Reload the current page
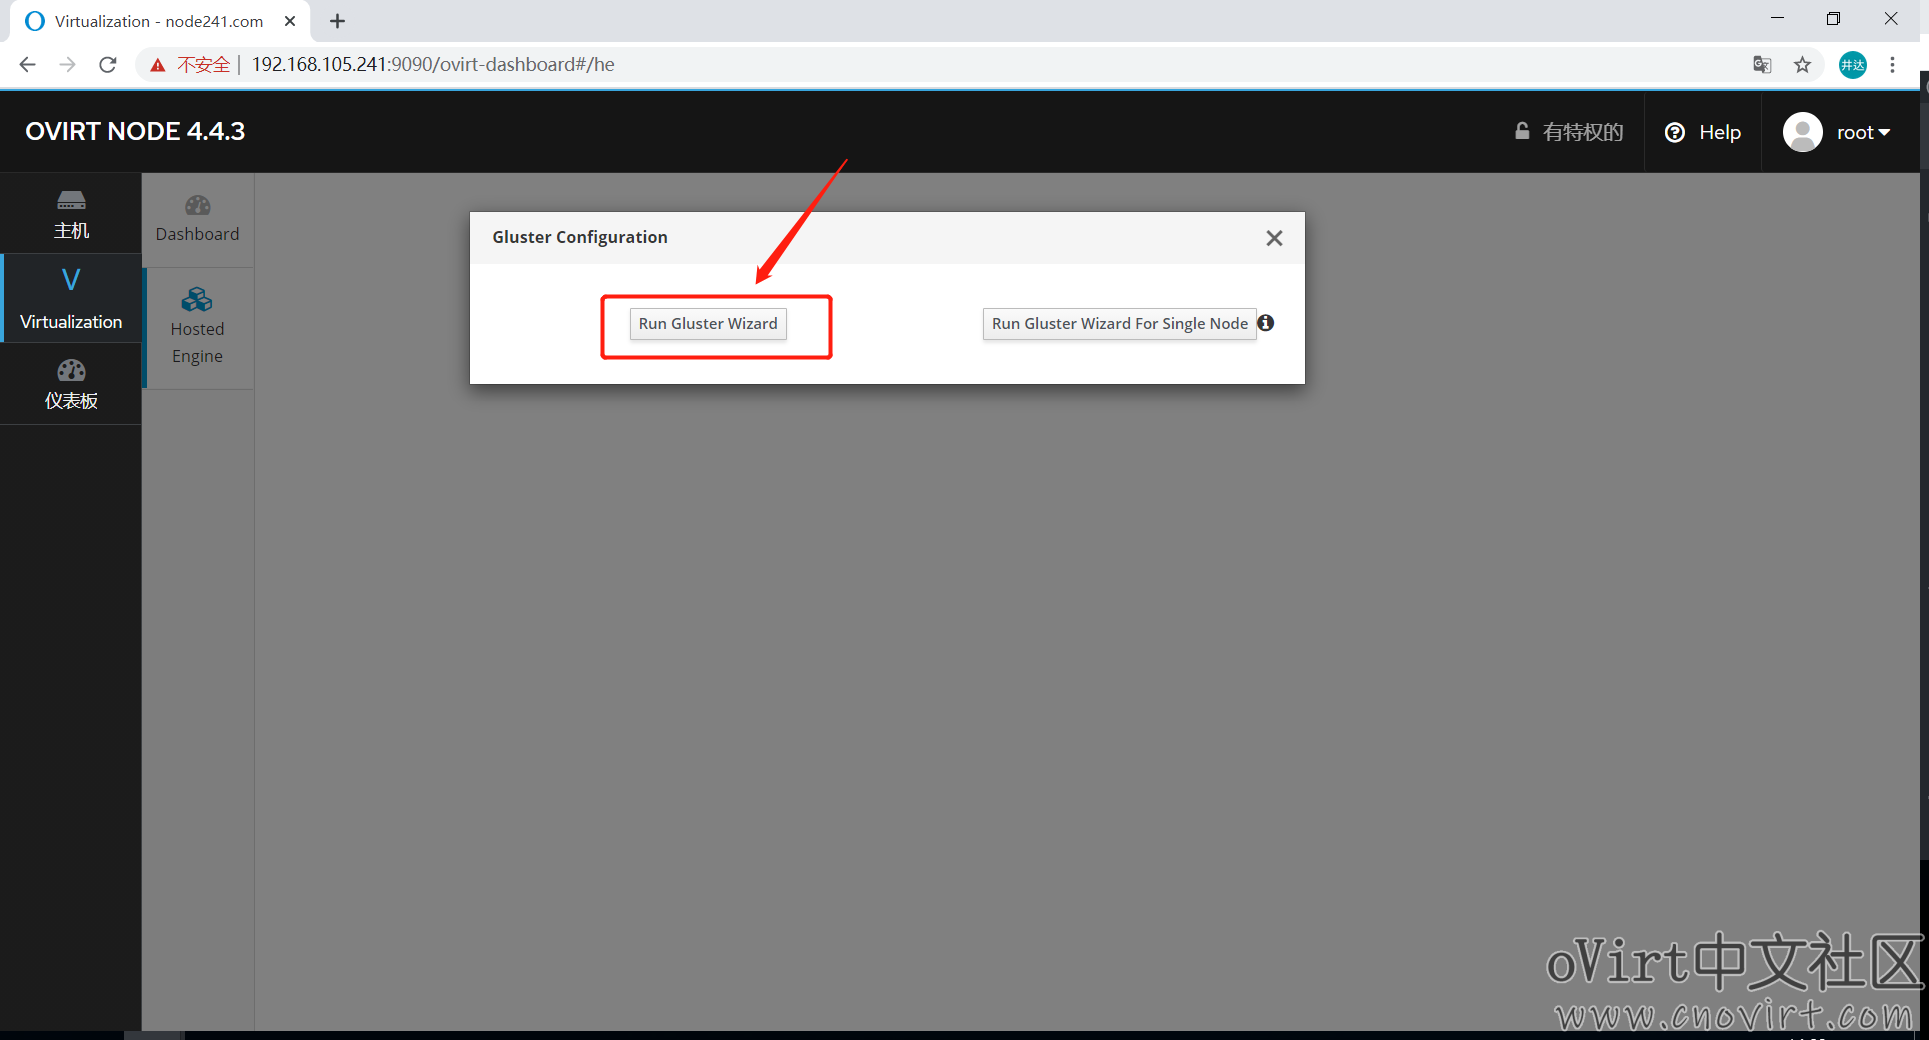 point(108,65)
